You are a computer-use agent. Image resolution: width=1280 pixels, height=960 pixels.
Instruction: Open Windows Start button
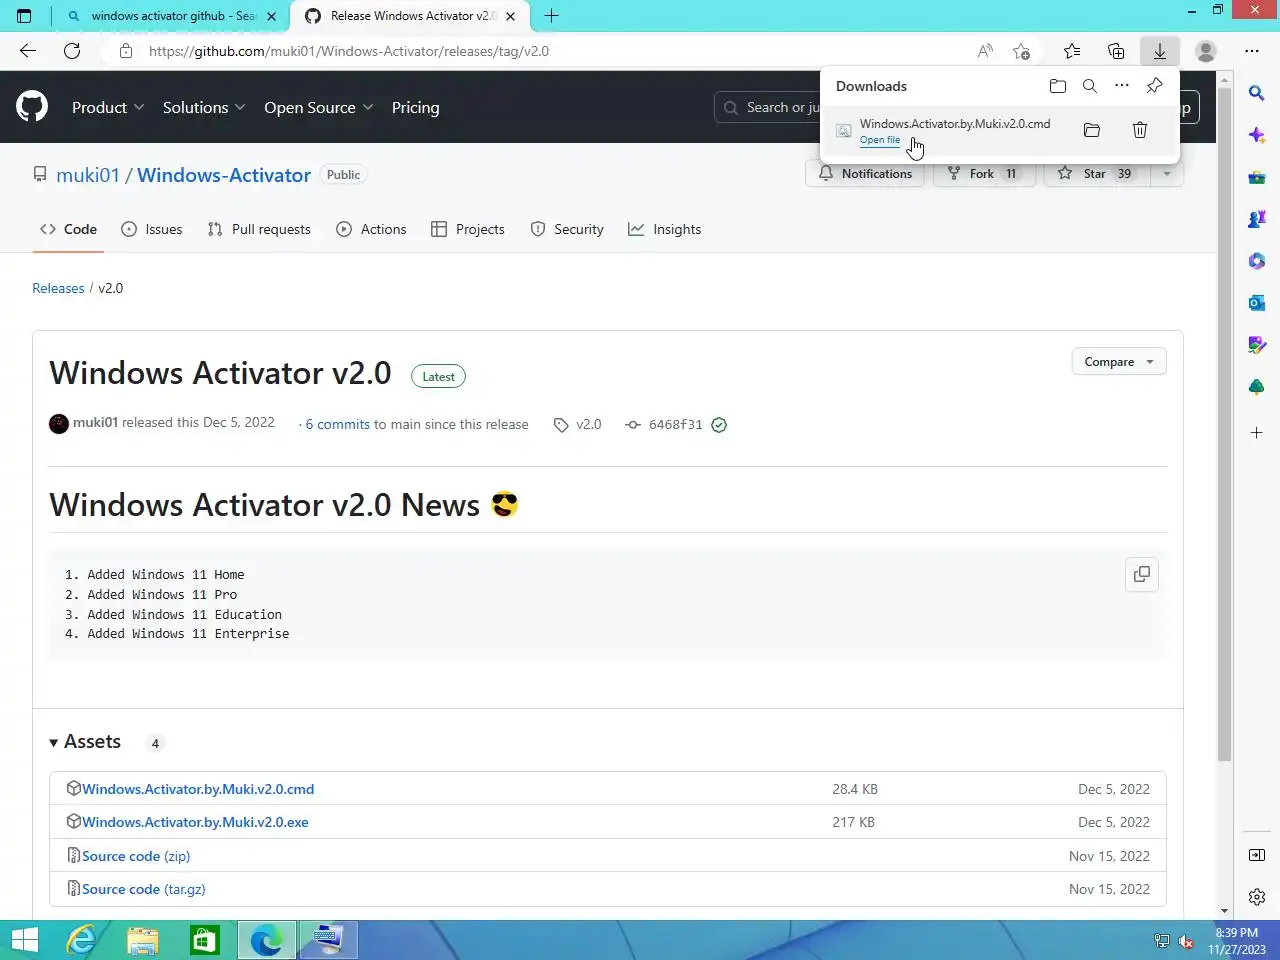tap(24, 940)
